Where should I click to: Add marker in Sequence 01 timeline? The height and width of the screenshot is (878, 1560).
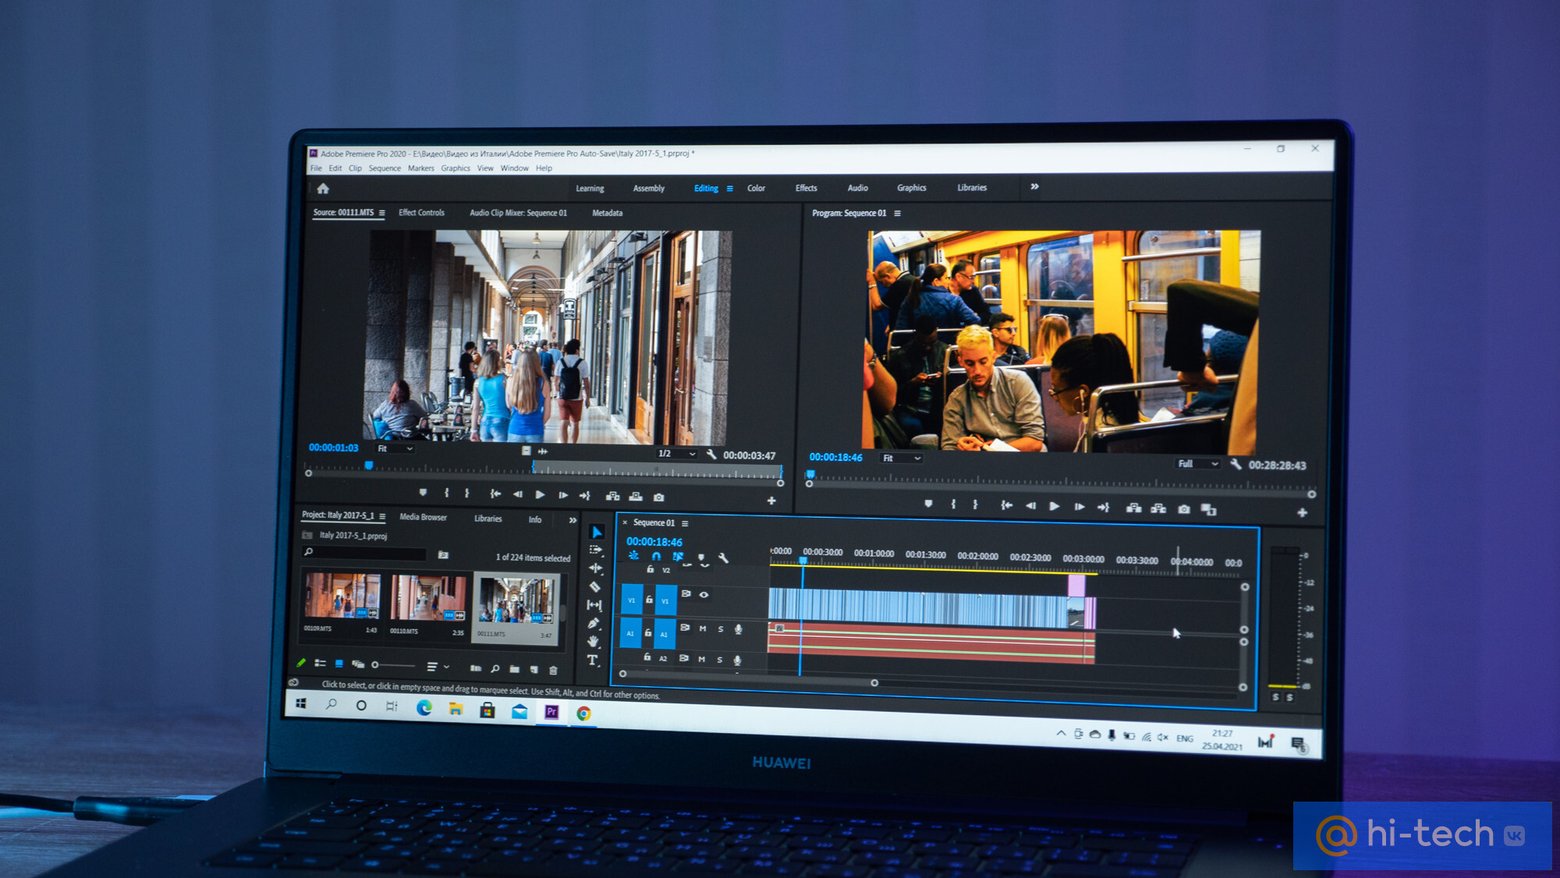click(x=701, y=557)
